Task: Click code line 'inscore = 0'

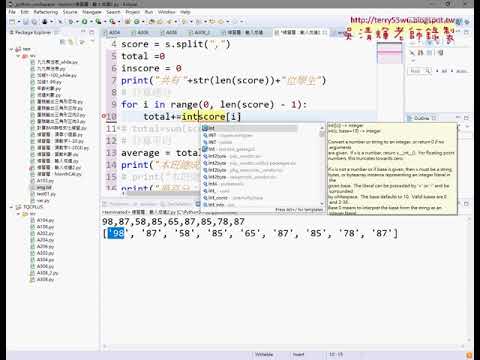Action: point(151,68)
